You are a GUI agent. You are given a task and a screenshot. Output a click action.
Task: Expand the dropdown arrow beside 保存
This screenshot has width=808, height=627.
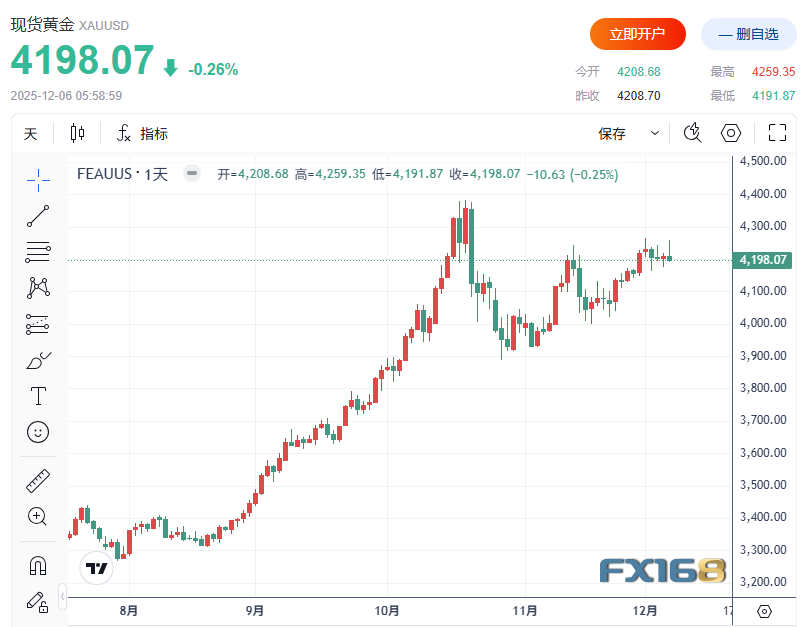coord(655,133)
